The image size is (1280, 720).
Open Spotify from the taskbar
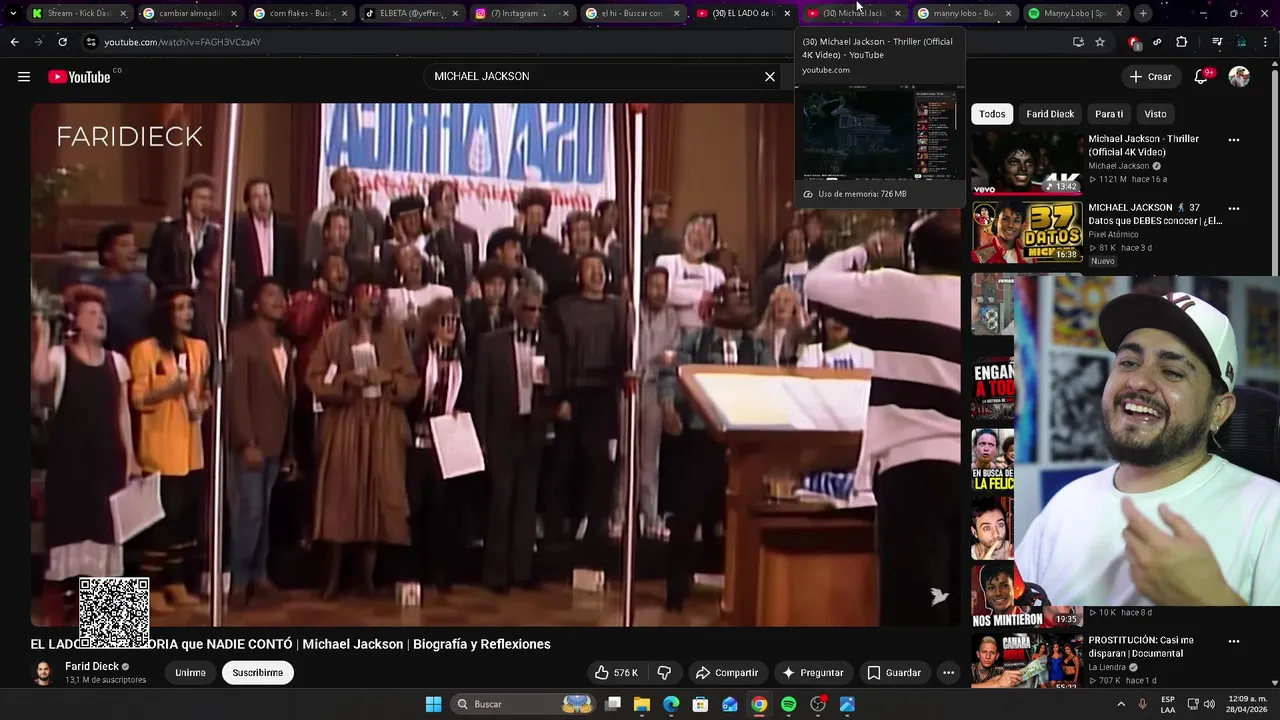point(788,704)
